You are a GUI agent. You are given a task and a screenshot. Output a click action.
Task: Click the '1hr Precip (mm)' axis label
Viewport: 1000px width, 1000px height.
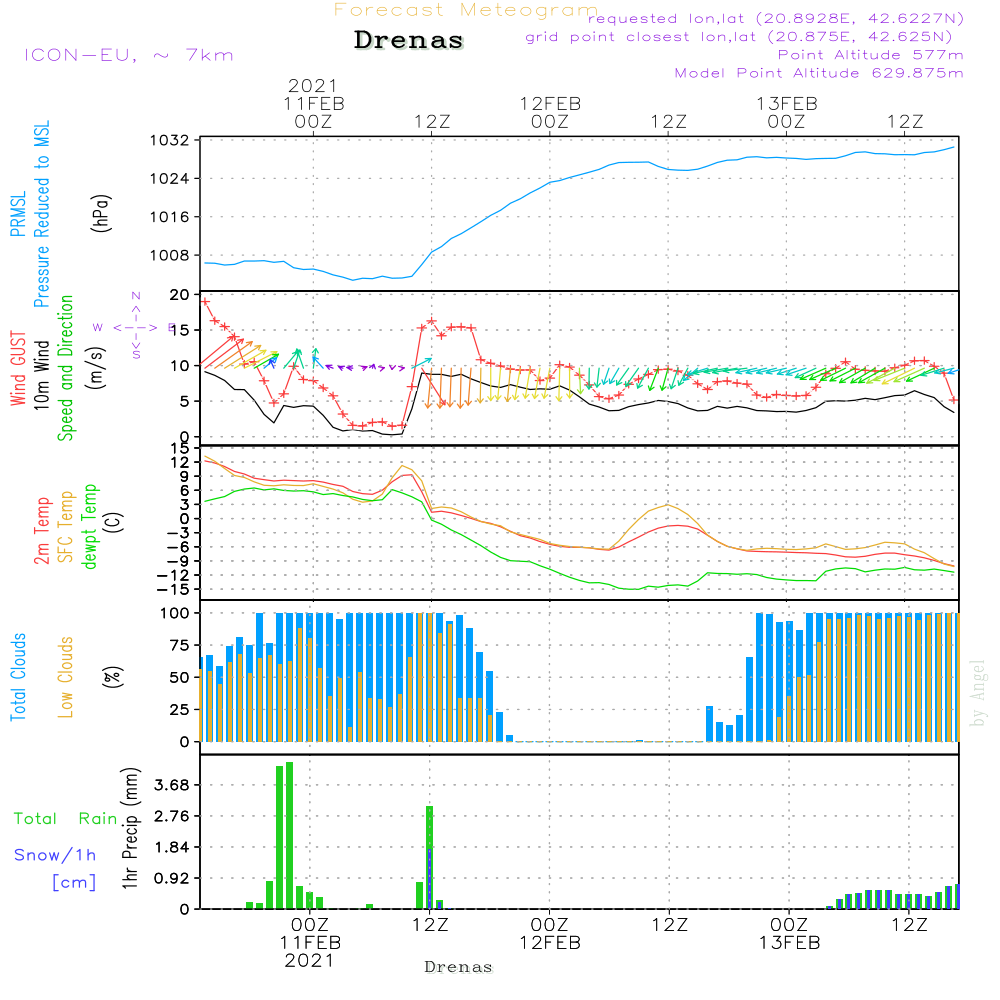(x=130, y=828)
